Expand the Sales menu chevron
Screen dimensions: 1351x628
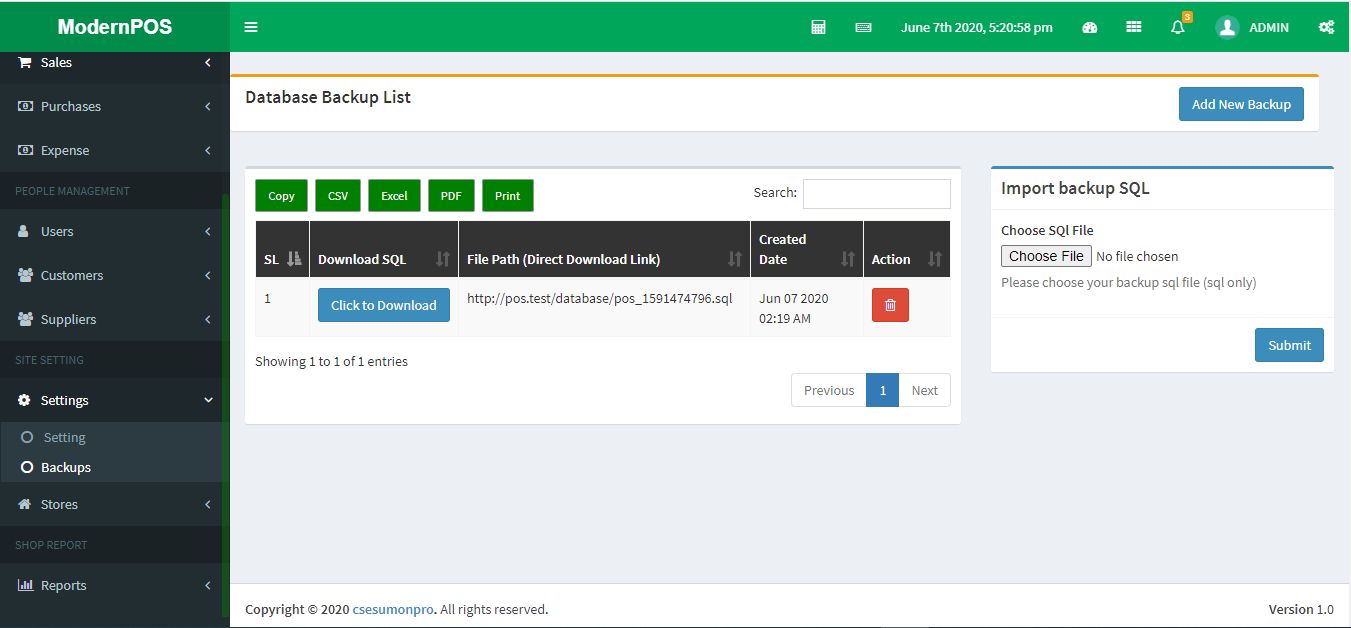click(208, 62)
